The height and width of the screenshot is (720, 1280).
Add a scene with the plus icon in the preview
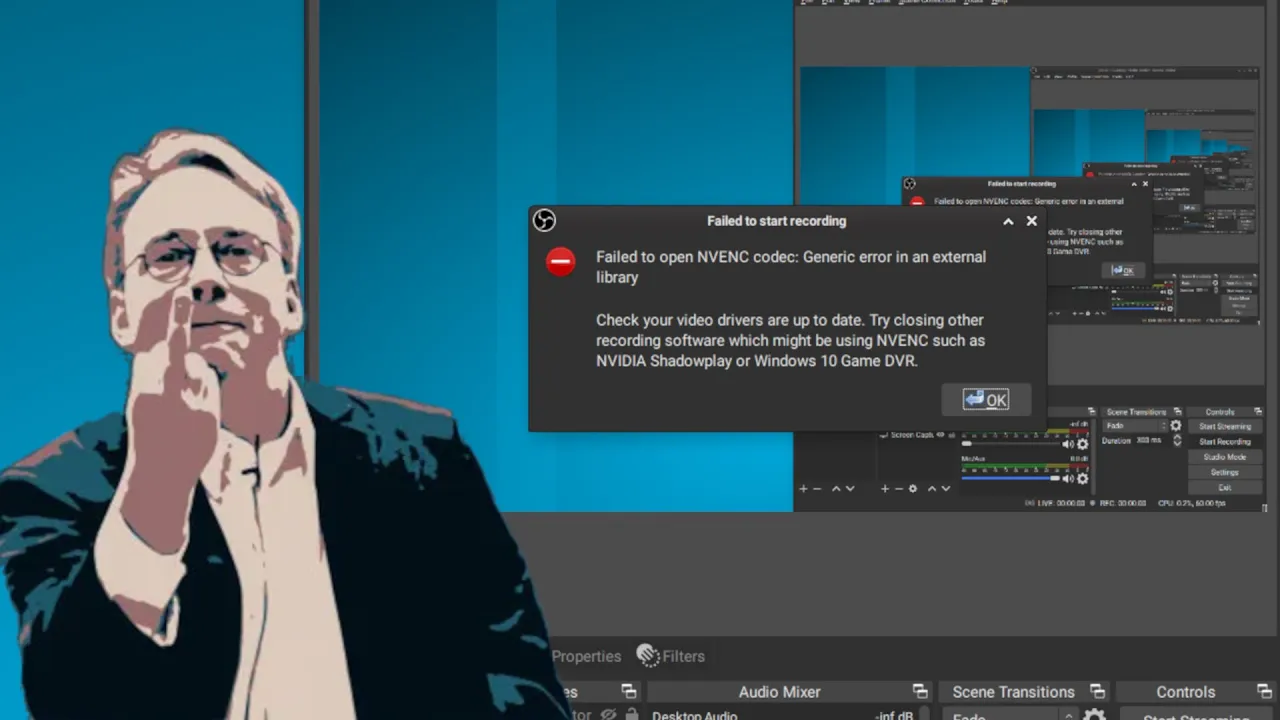[803, 489]
